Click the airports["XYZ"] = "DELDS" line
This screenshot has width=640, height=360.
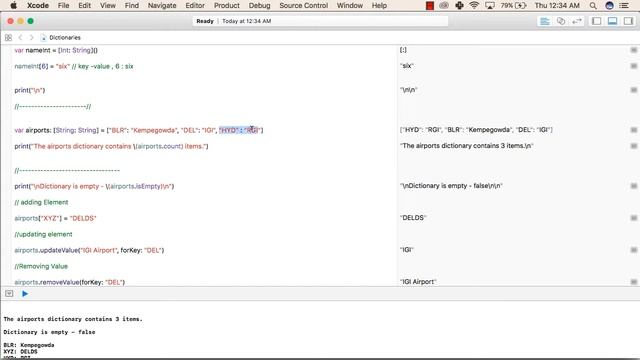55,218
